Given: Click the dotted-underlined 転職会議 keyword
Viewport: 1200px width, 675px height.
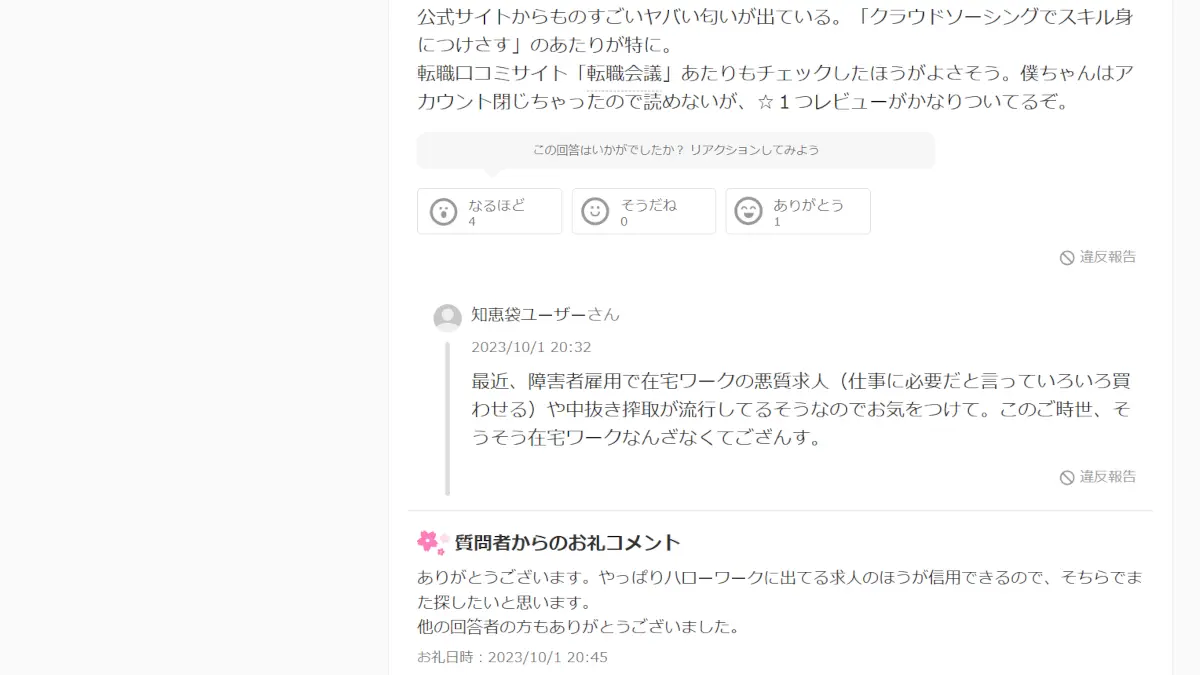Looking at the screenshot, I should pyautogui.click(x=627, y=73).
